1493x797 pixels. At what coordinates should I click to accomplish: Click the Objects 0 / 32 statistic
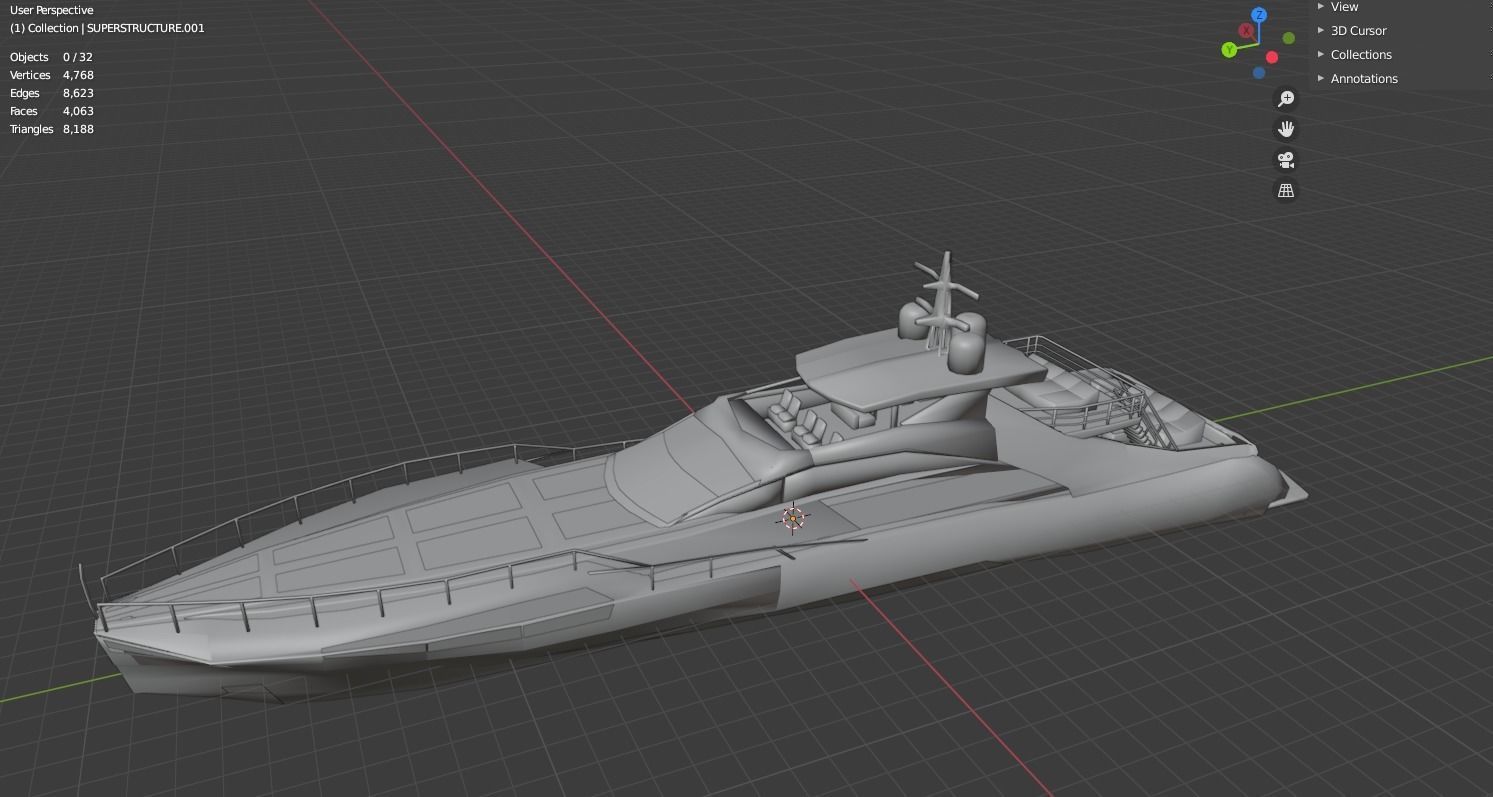point(51,57)
